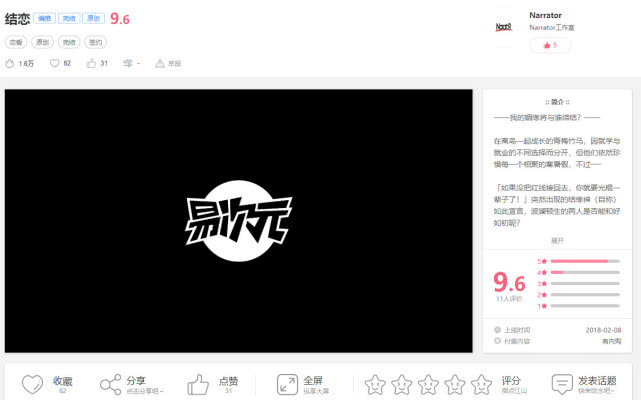
Task: Rate two stars in the bottom bar
Action: (x=401, y=384)
